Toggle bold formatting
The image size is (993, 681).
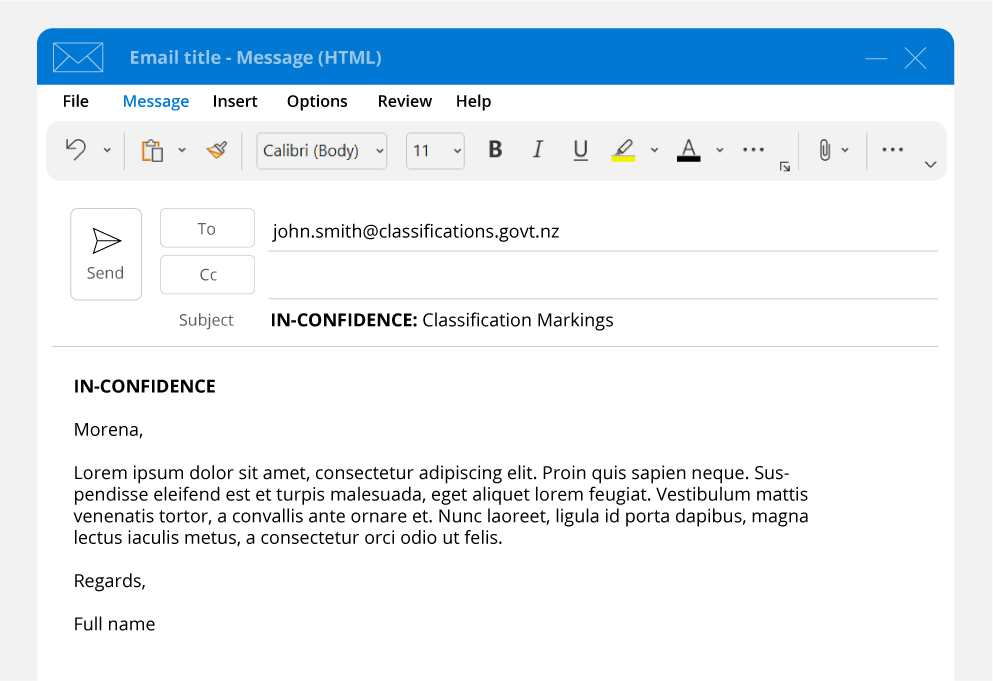click(495, 150)
